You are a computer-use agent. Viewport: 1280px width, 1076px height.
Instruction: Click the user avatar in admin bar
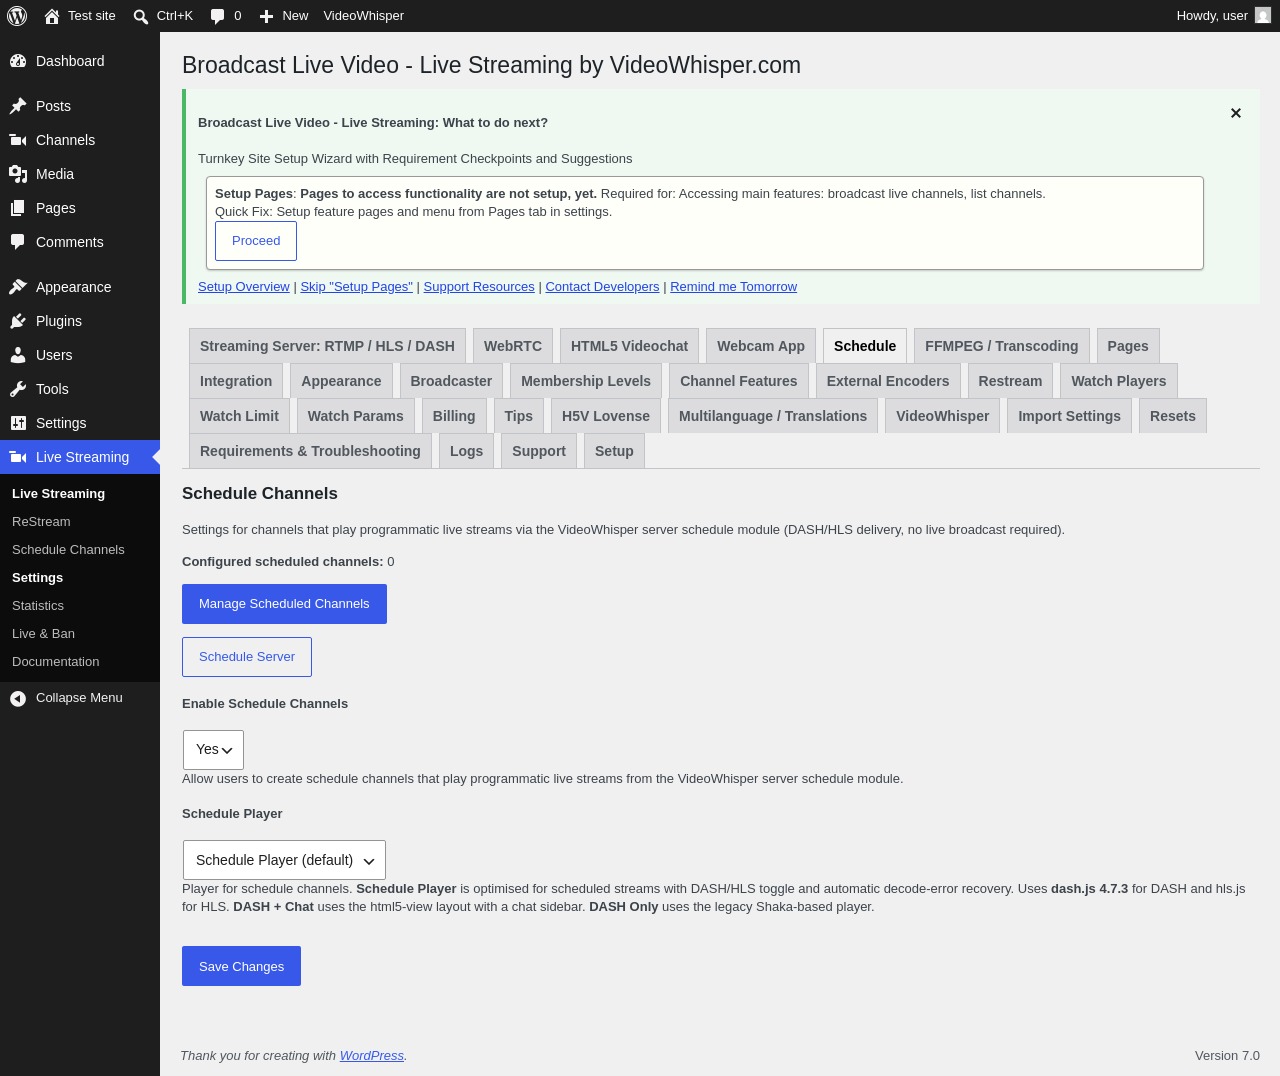[x=1263, y=15]
